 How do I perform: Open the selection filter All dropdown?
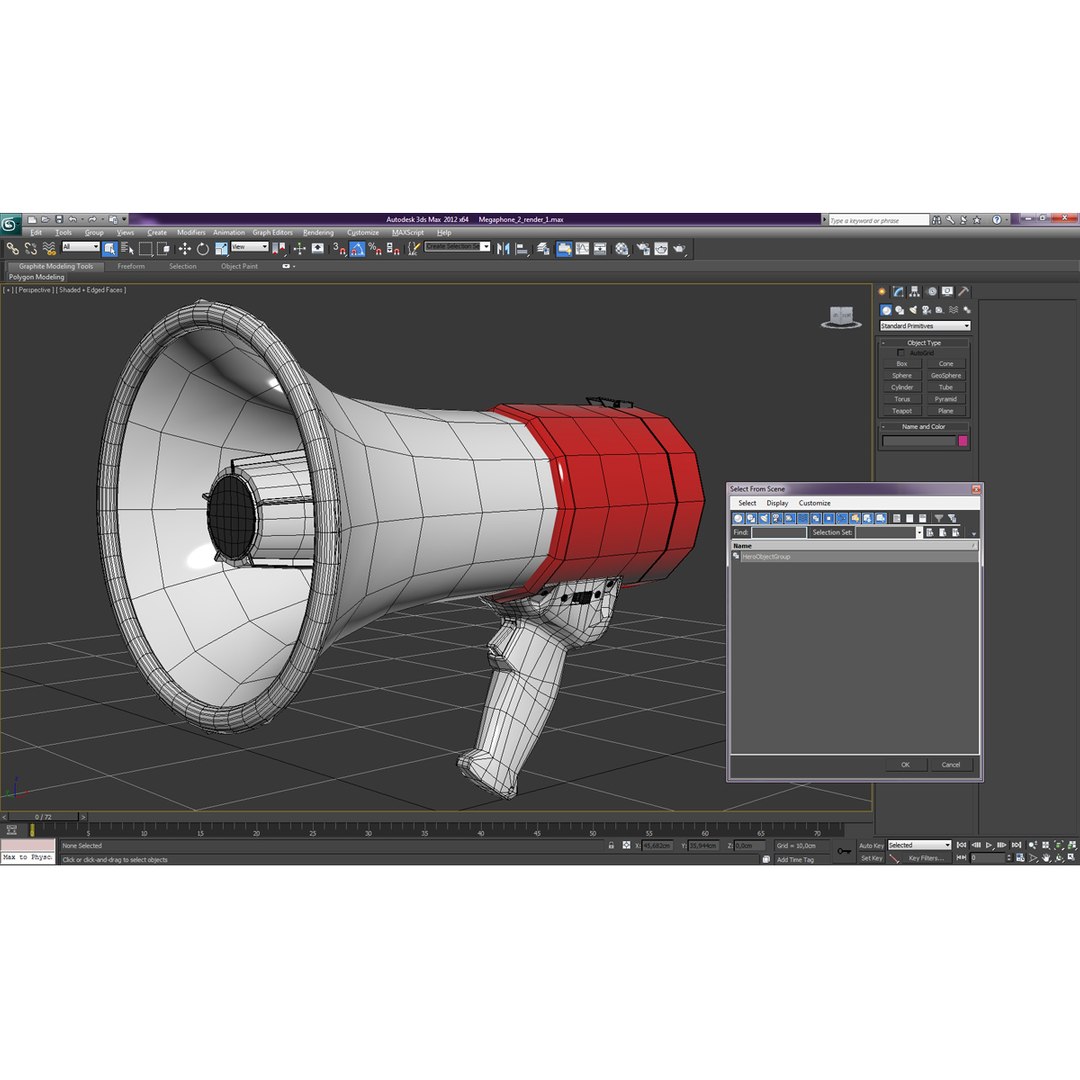(x=81, y=247)
